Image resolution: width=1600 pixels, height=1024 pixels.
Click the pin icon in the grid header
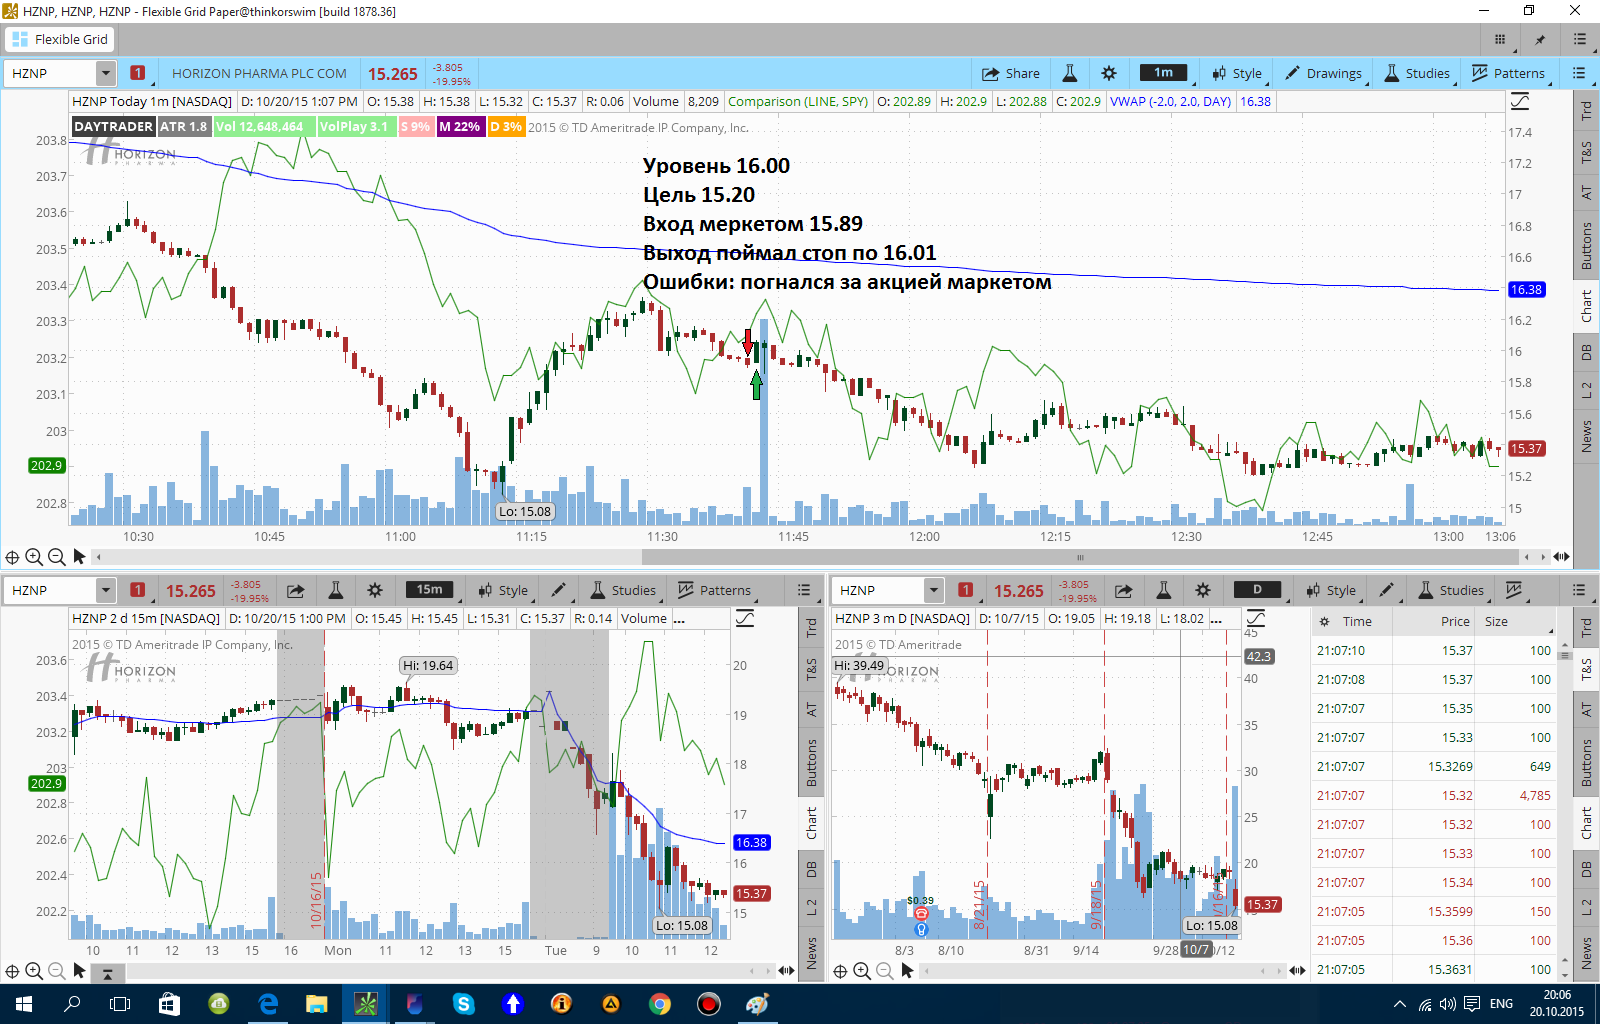[x=1540, y=39]
